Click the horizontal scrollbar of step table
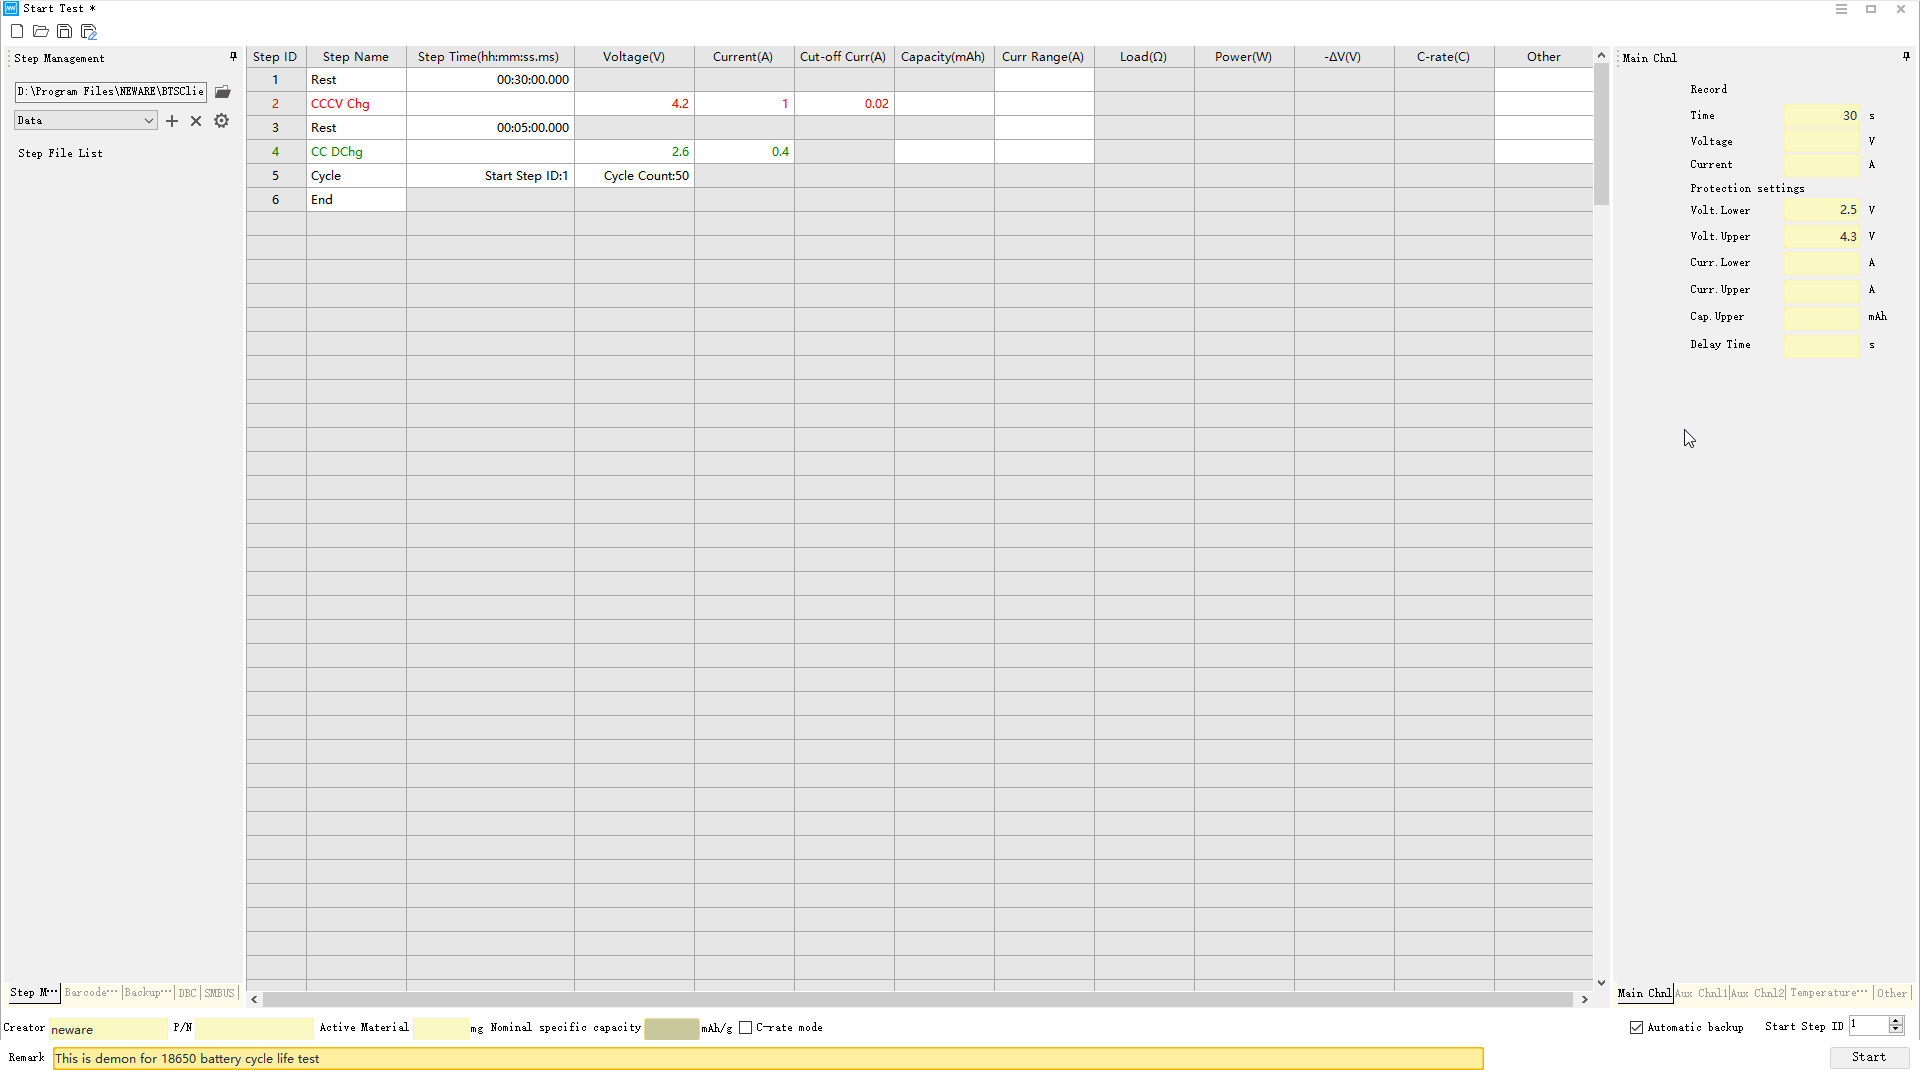Viewport: 1920px width, 1070px height. pyautogui.click(x=918, y=999)
